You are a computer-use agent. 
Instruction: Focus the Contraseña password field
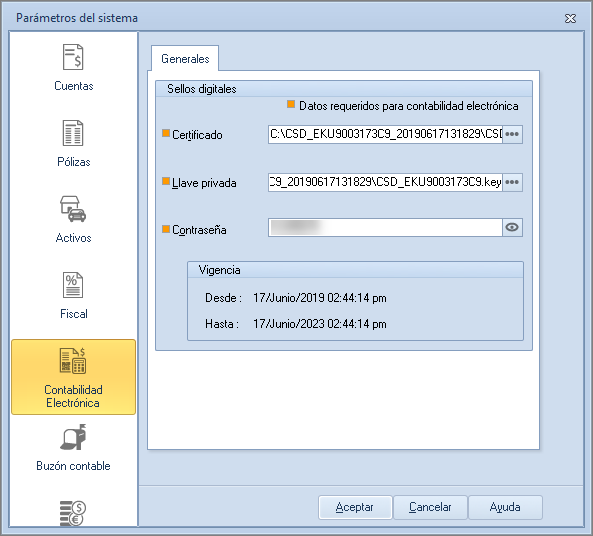point(385,227)
